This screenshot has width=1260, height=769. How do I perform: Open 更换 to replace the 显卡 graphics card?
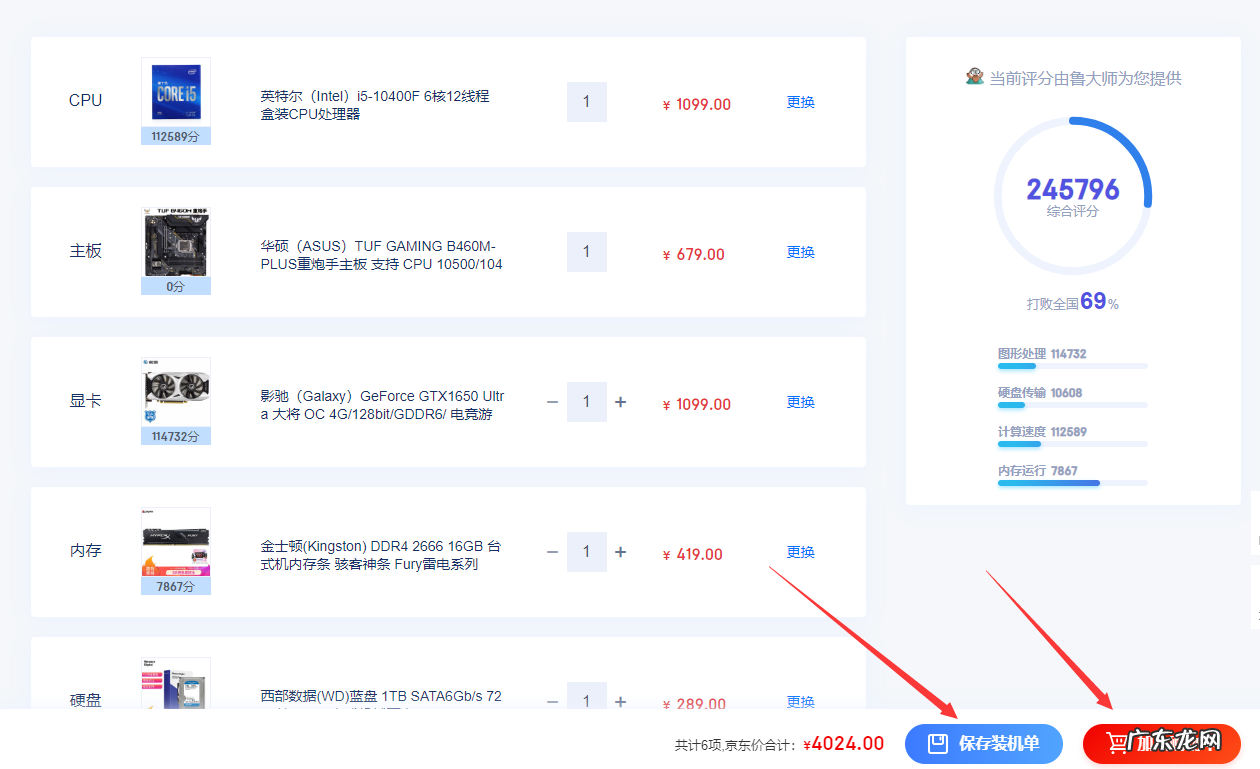tap(800, 402)
